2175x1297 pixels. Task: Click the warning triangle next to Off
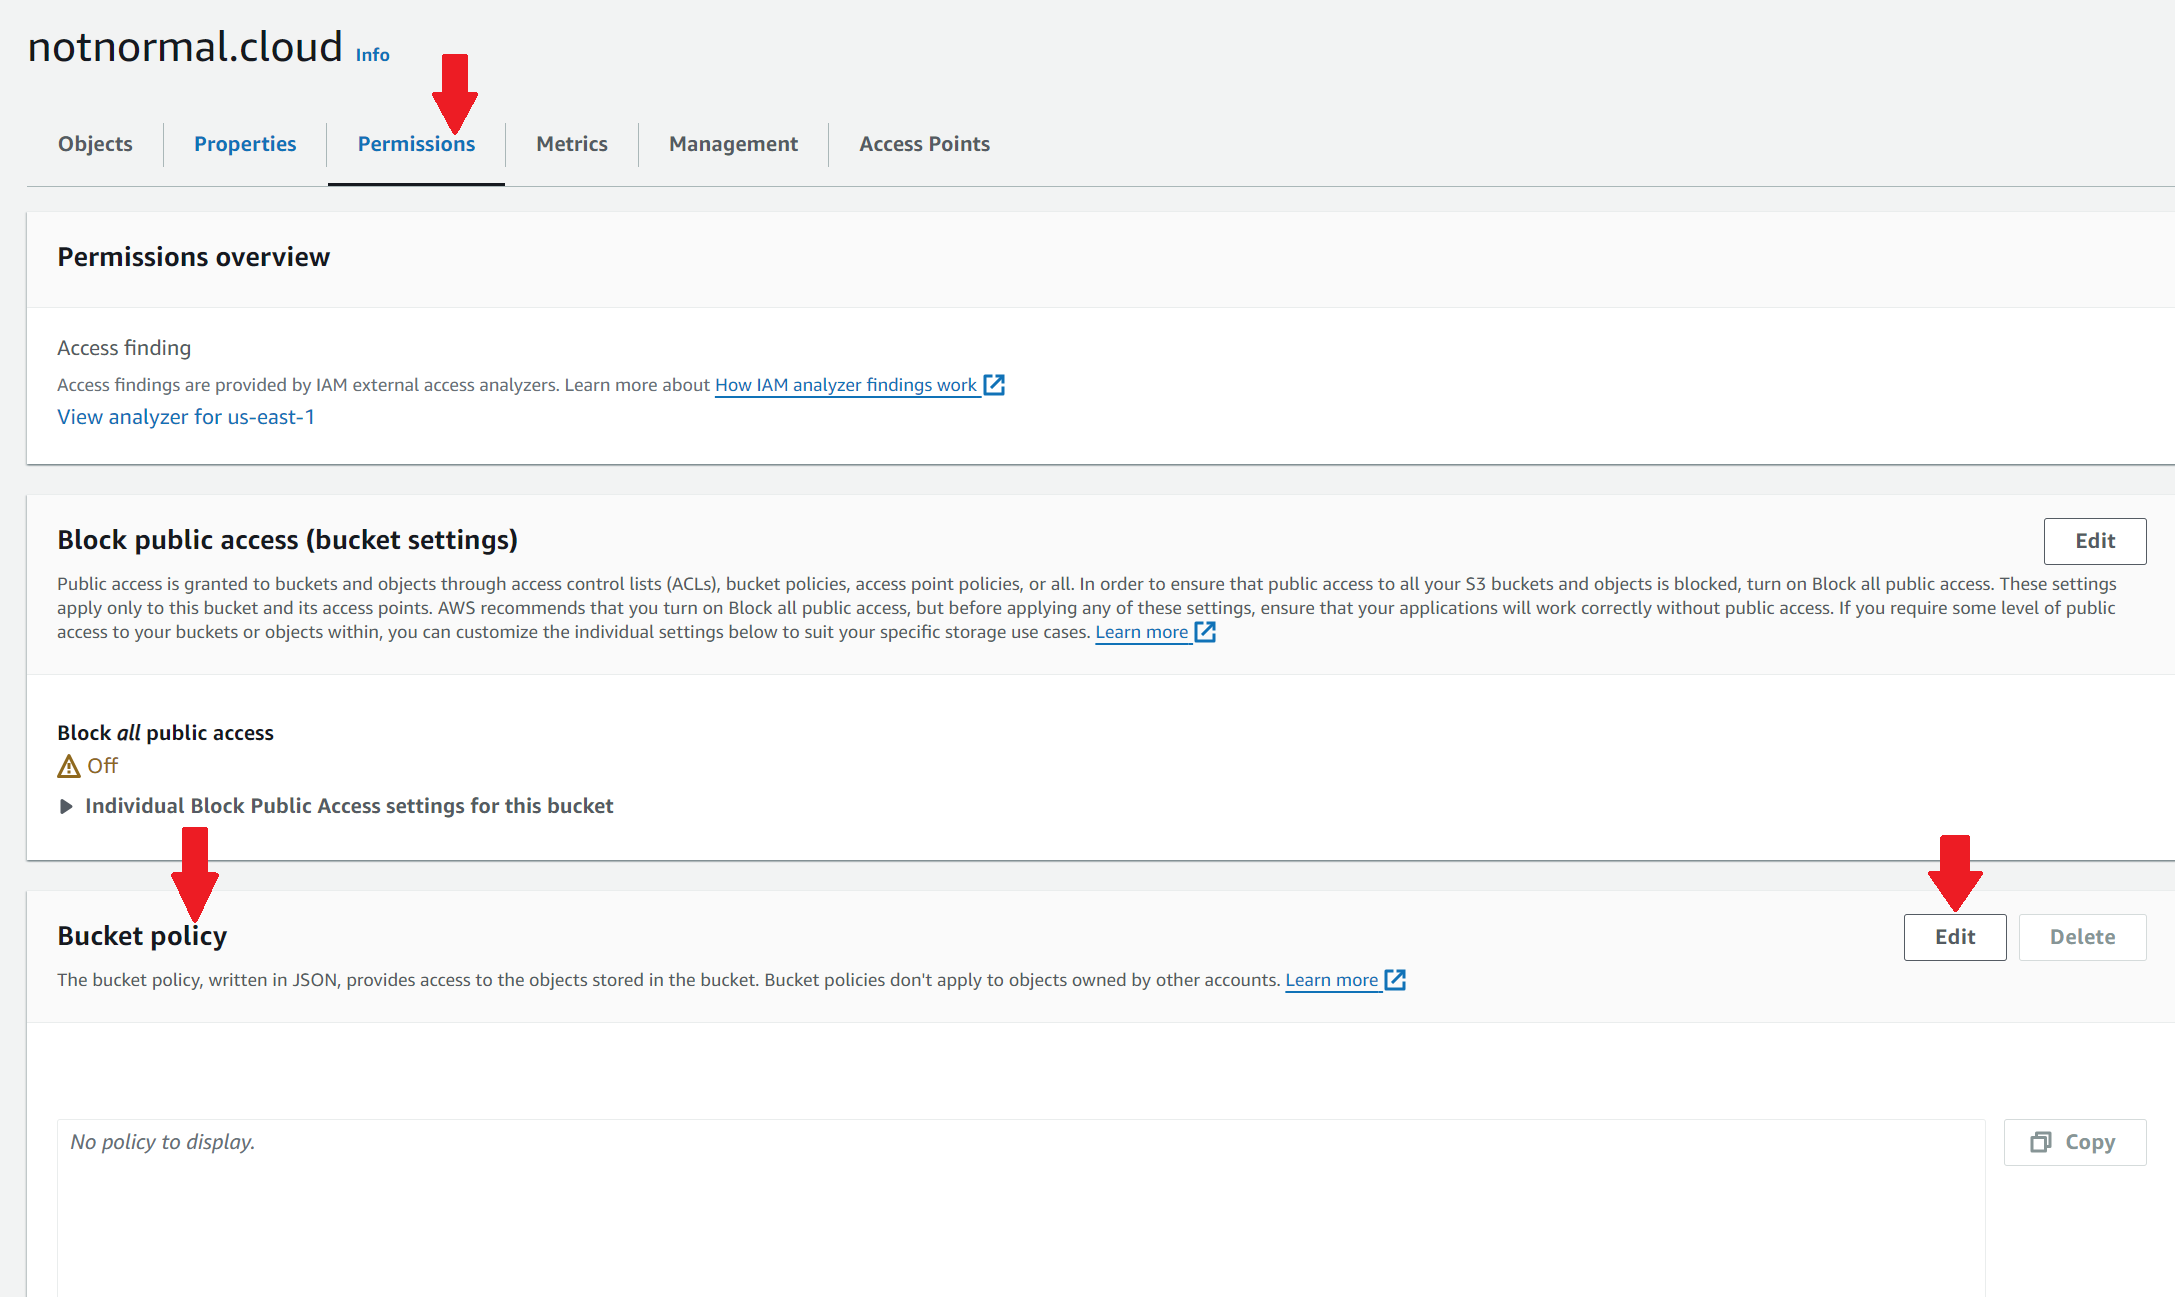[68, 767]
